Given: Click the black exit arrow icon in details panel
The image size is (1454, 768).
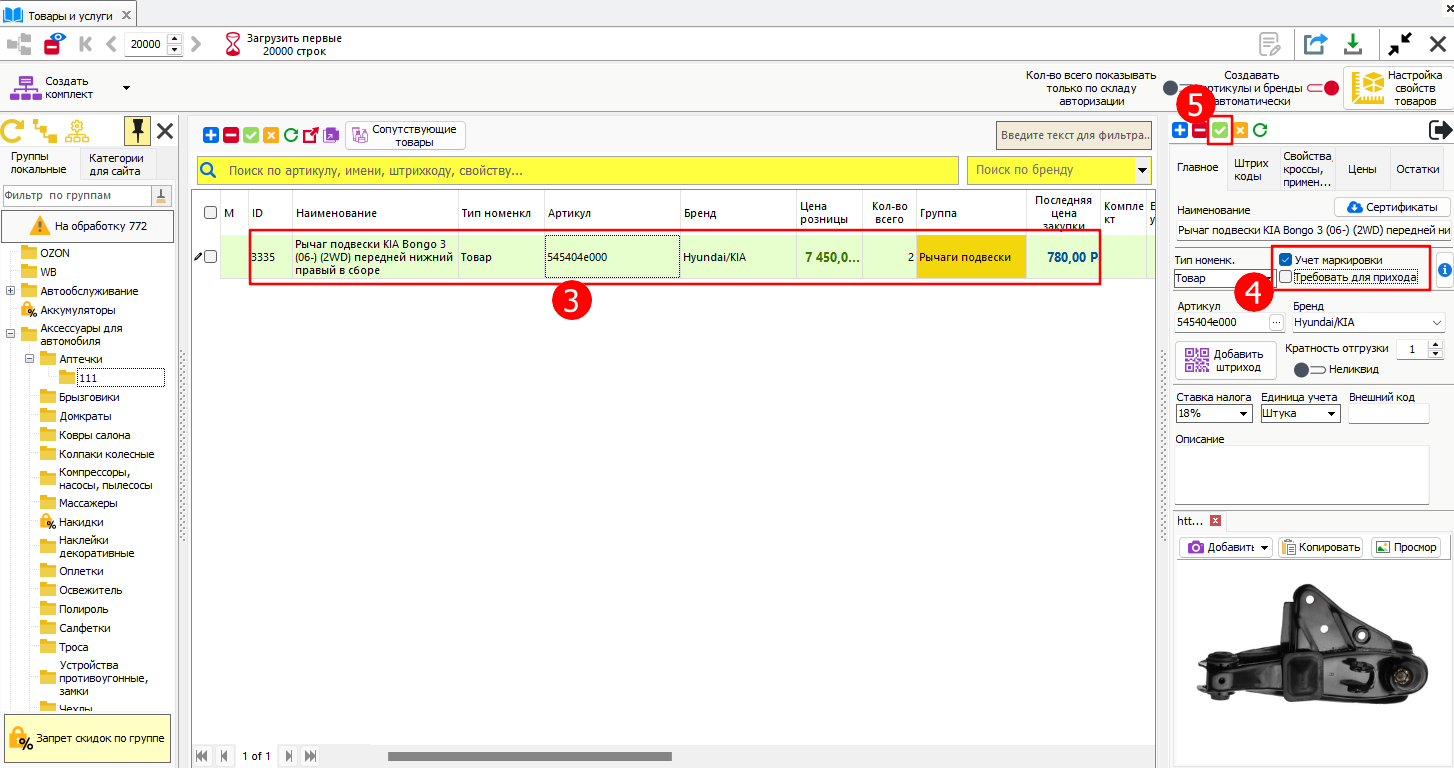Looking at the screenshot, I should point(1440,130).
